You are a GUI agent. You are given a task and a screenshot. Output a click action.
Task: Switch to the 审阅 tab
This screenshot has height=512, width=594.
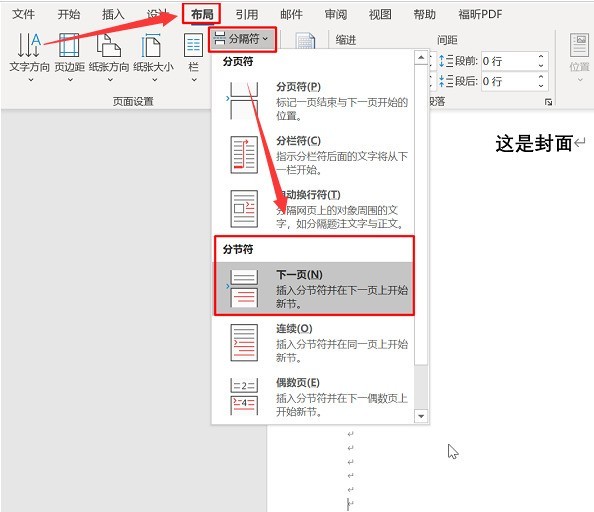coord(336,14)
